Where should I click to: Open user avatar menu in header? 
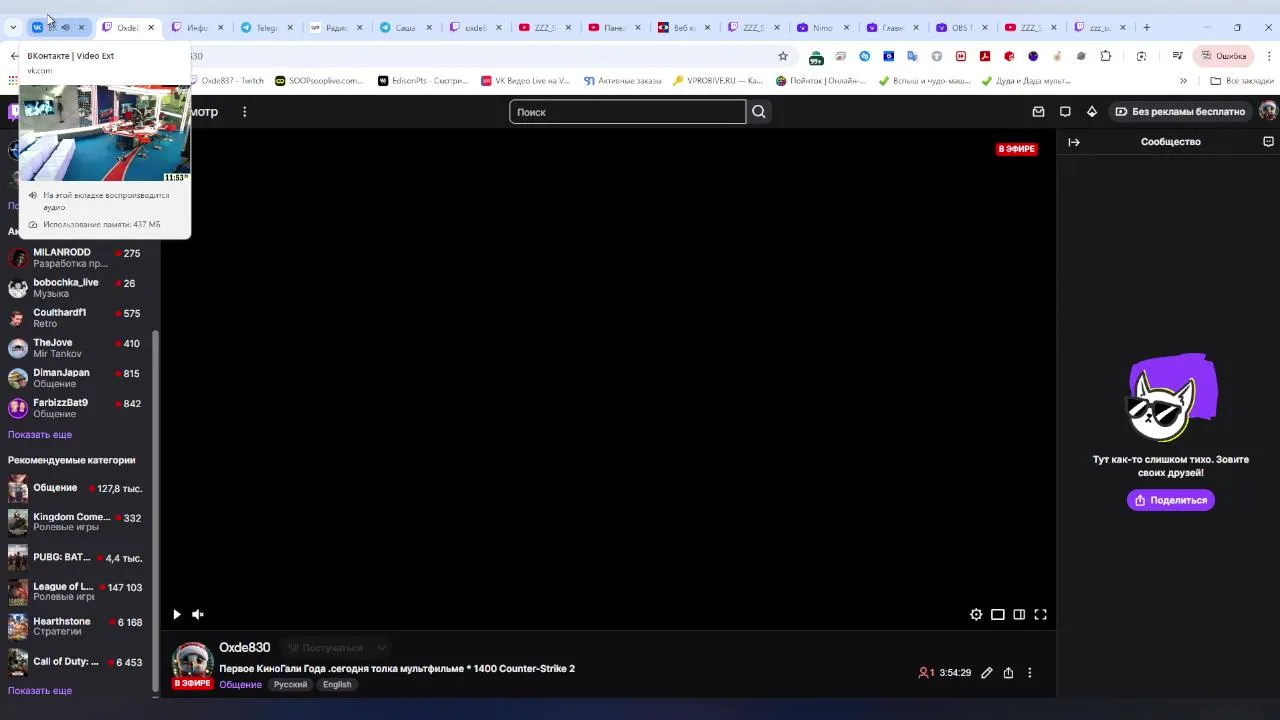coord(1268,111)
